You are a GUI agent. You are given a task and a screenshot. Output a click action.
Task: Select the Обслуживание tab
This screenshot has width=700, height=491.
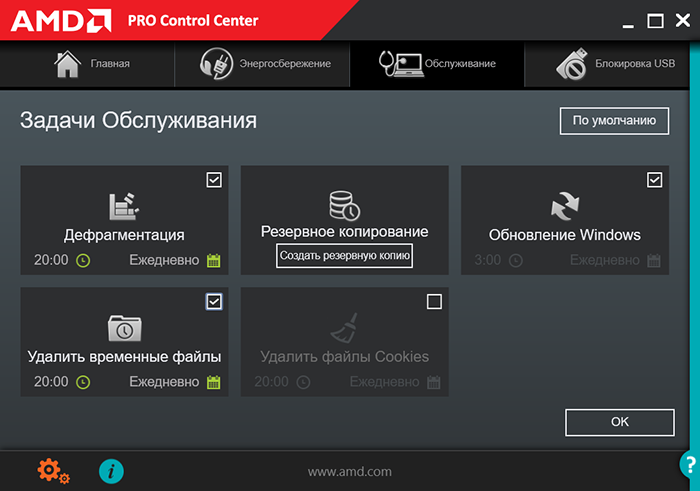pyautogui.click(x=437, y=64)
